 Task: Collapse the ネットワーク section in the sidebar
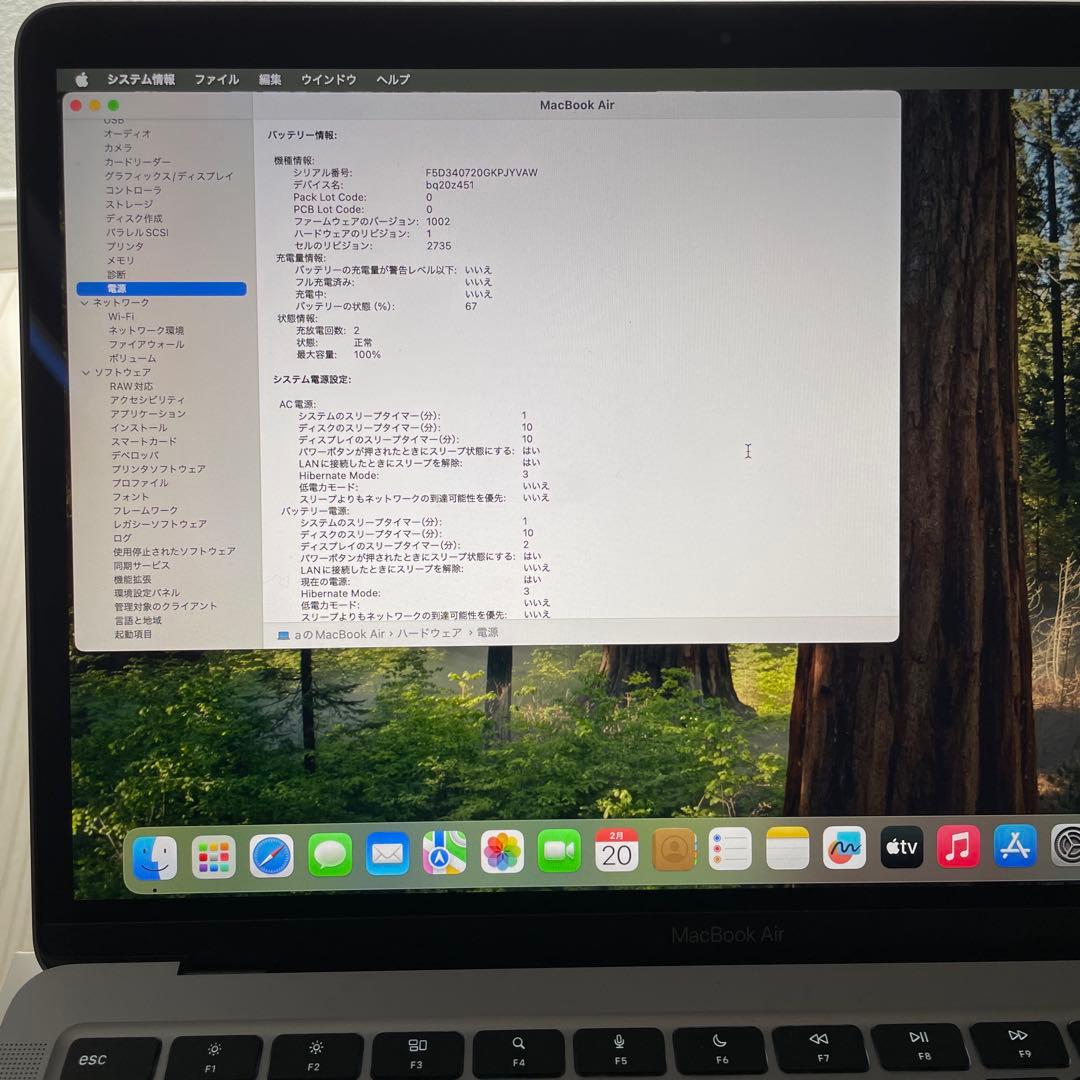[86, 302]
